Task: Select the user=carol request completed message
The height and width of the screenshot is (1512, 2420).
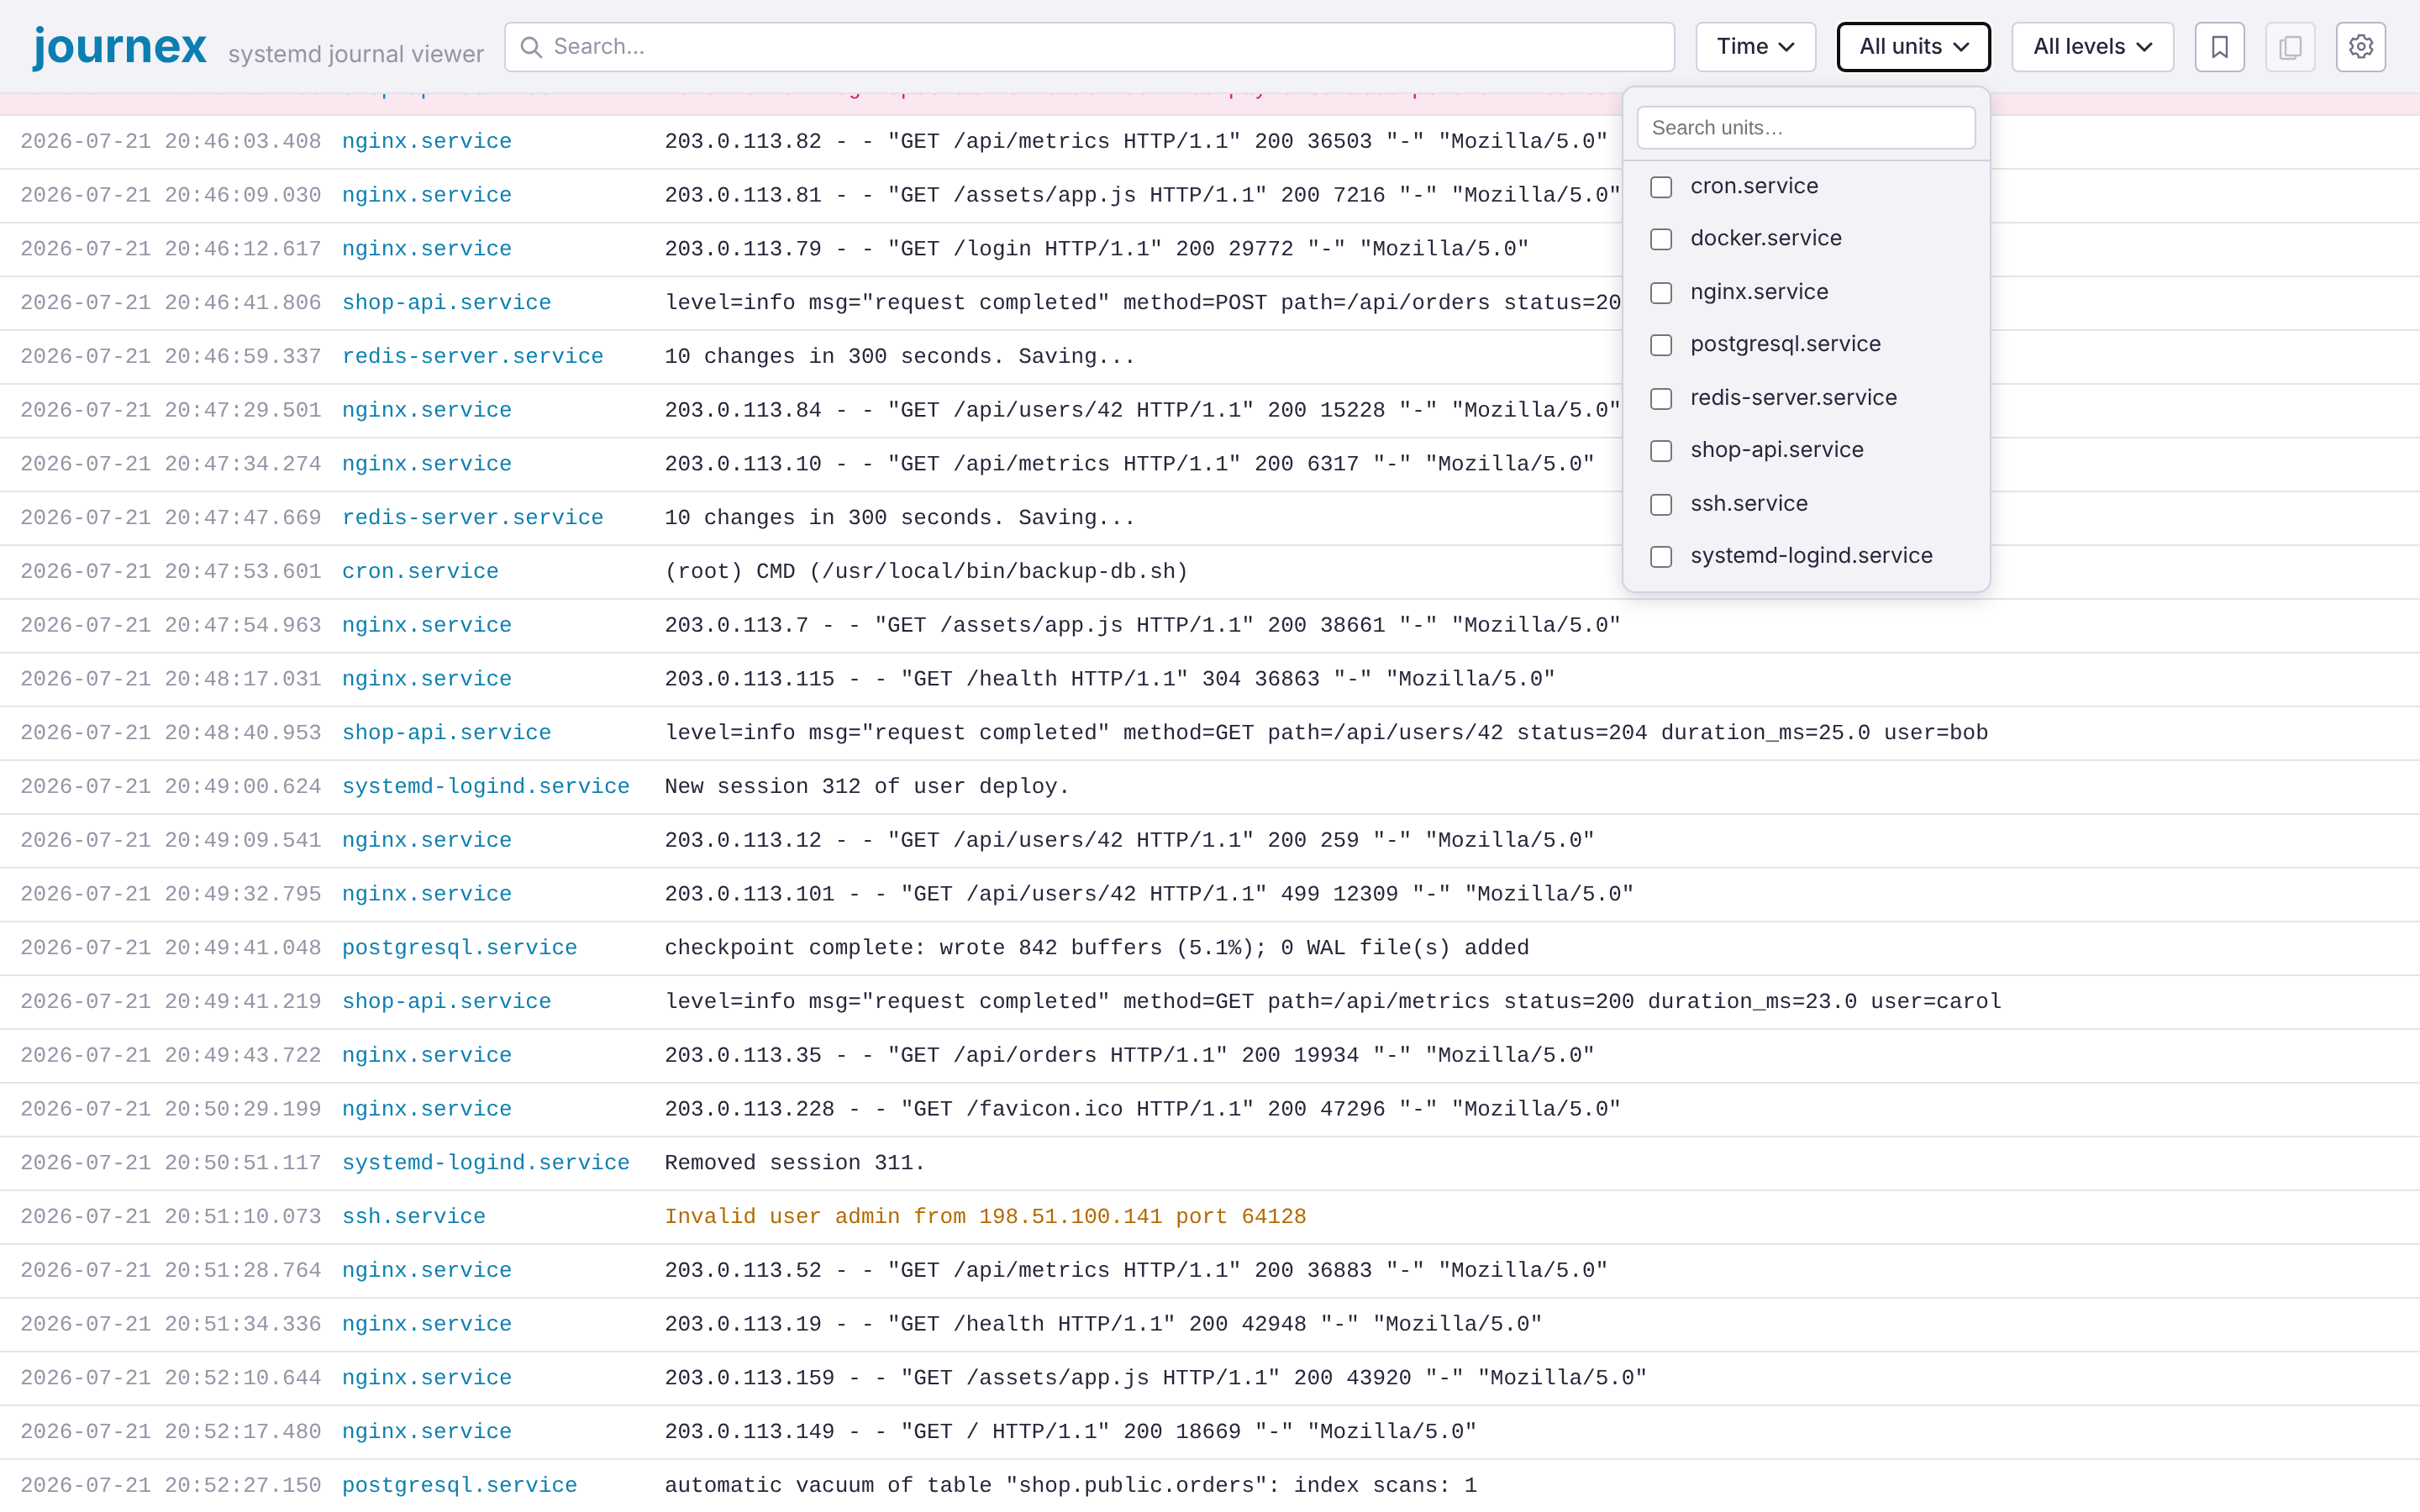Action: point(1333,1001)
